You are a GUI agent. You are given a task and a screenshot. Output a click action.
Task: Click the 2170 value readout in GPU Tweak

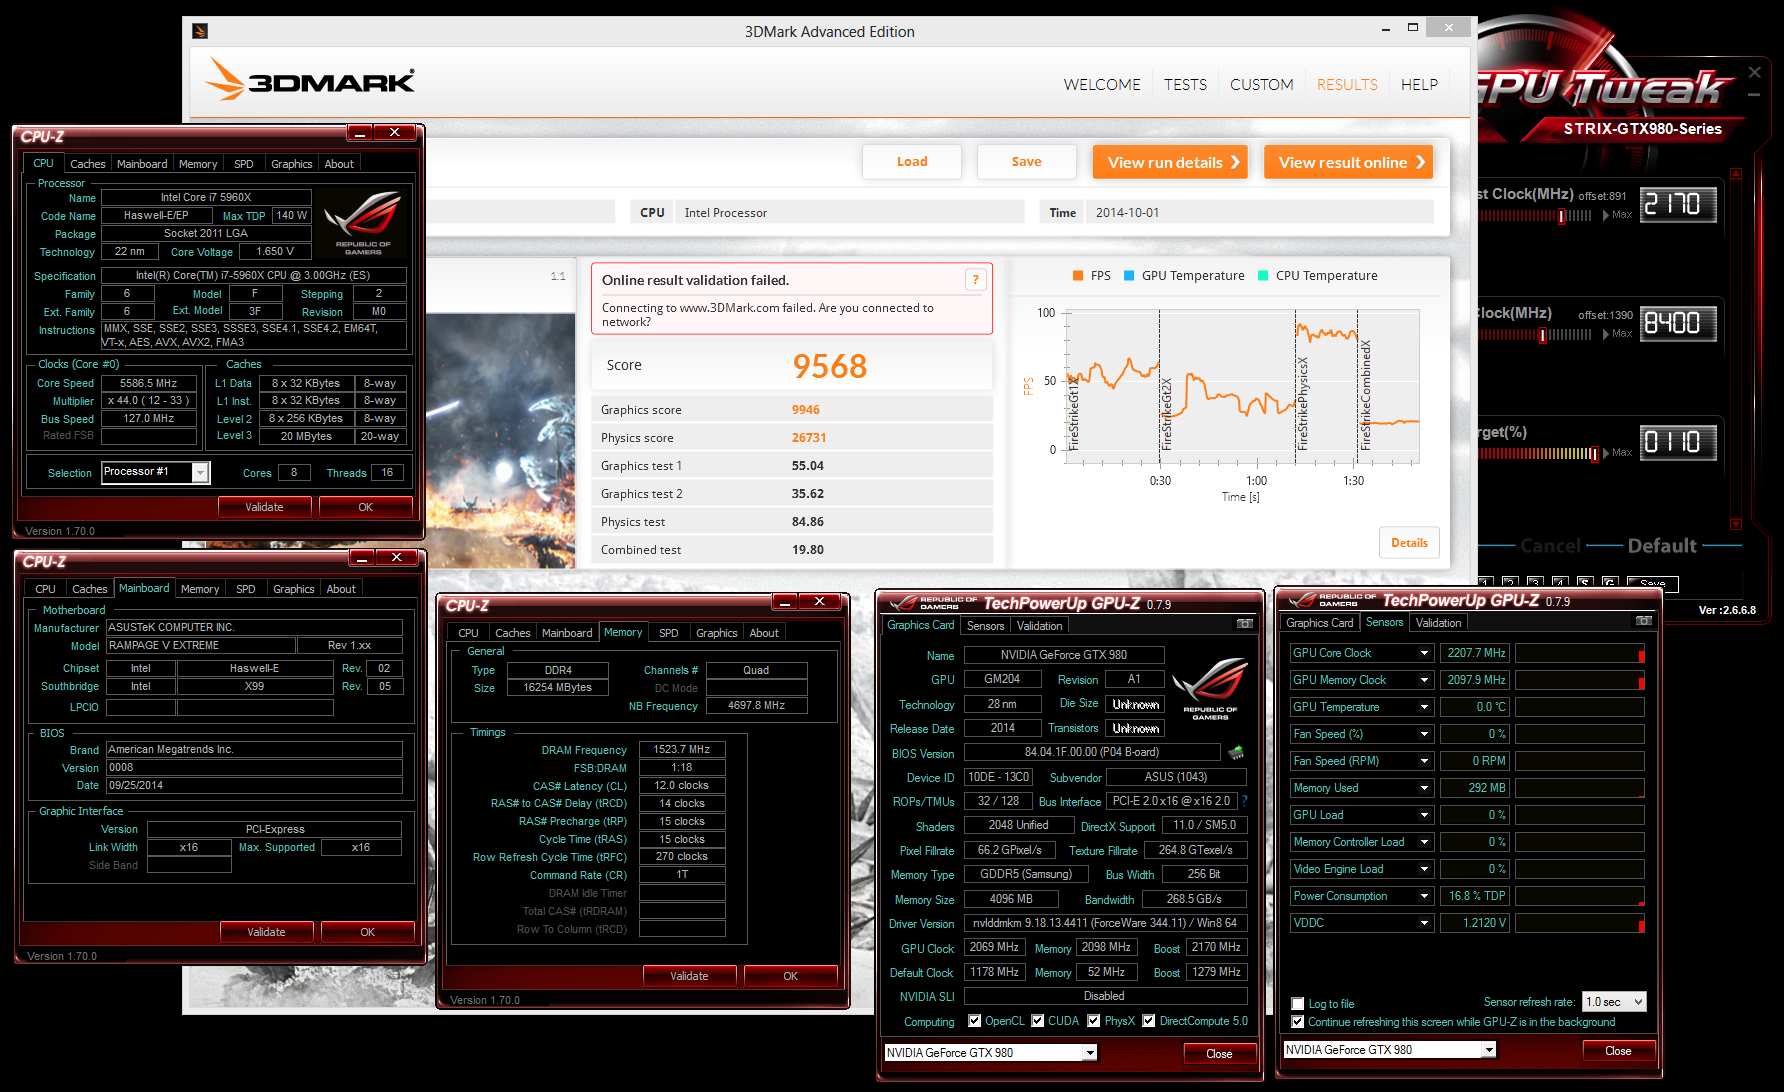(1678, 205)
